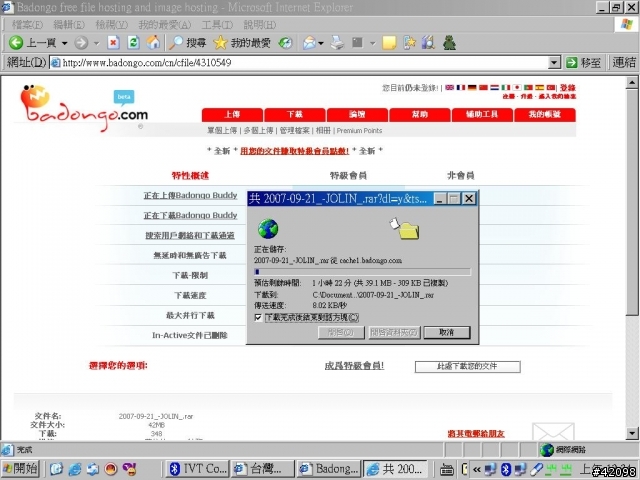This screenshot has width=640, height=480.
Task: Click the Badongo.com logo
Action: coord(84,107)
